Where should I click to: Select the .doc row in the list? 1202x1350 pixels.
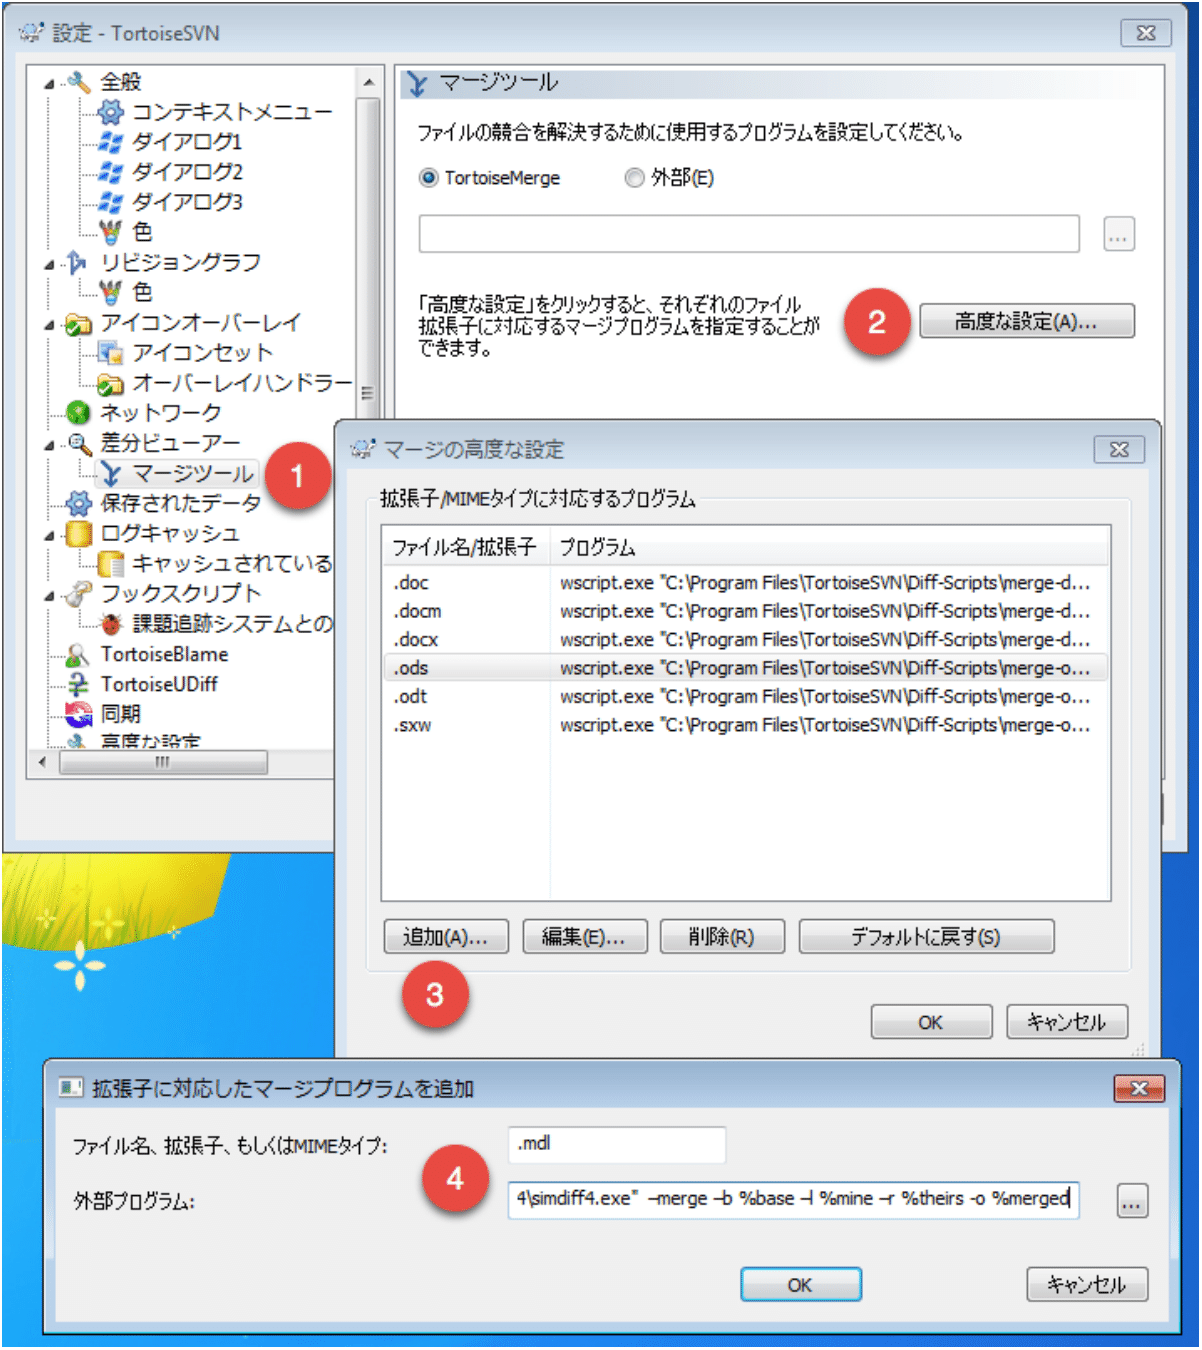(x=746, y=583)
